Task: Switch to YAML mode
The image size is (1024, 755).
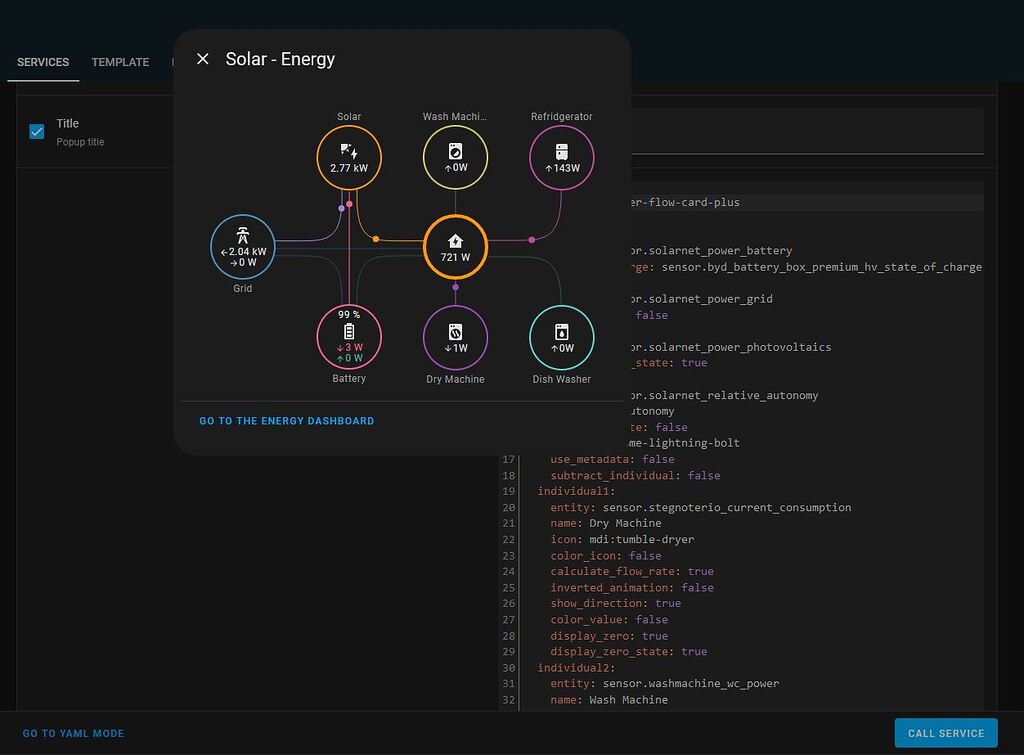Action: click(x=73, y=733)
